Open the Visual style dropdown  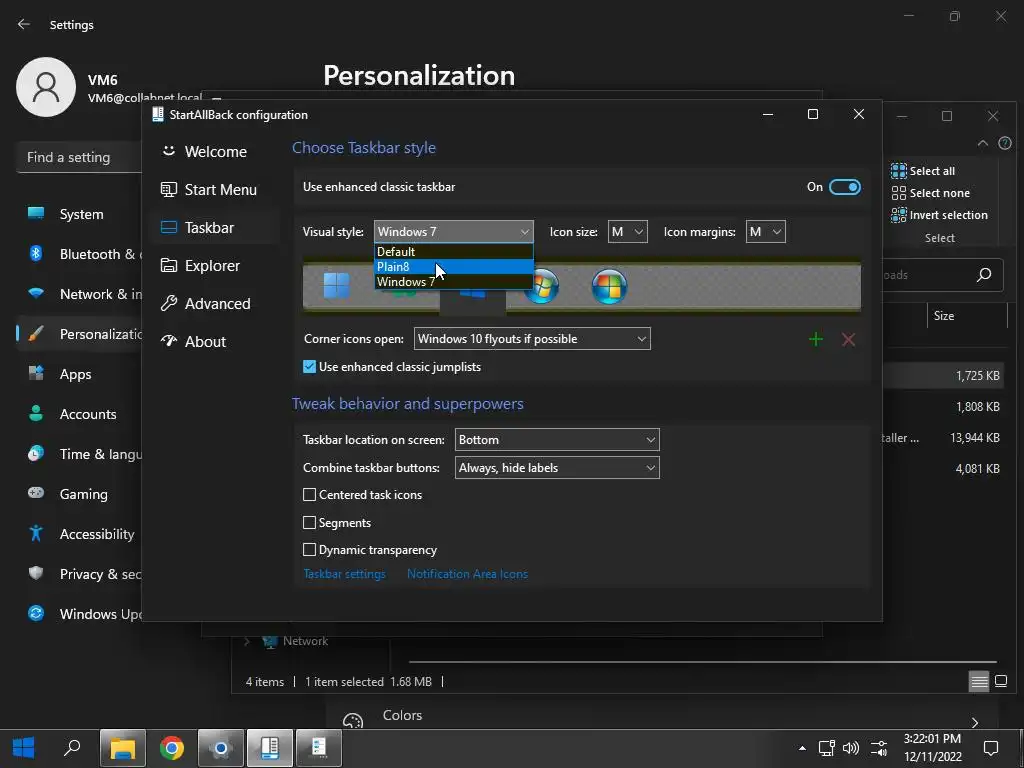[x=453, y=232]
